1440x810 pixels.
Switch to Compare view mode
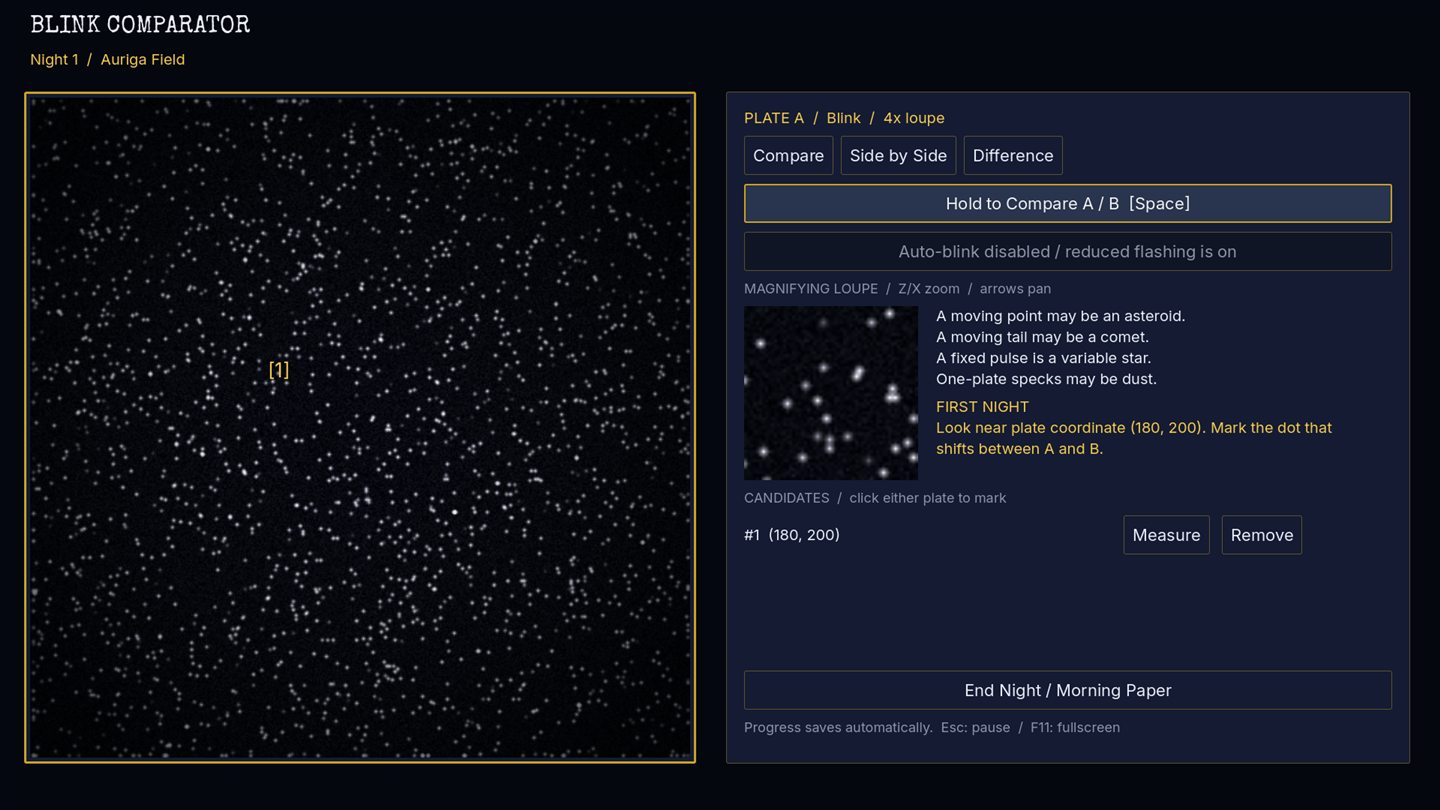click(788, 155)
